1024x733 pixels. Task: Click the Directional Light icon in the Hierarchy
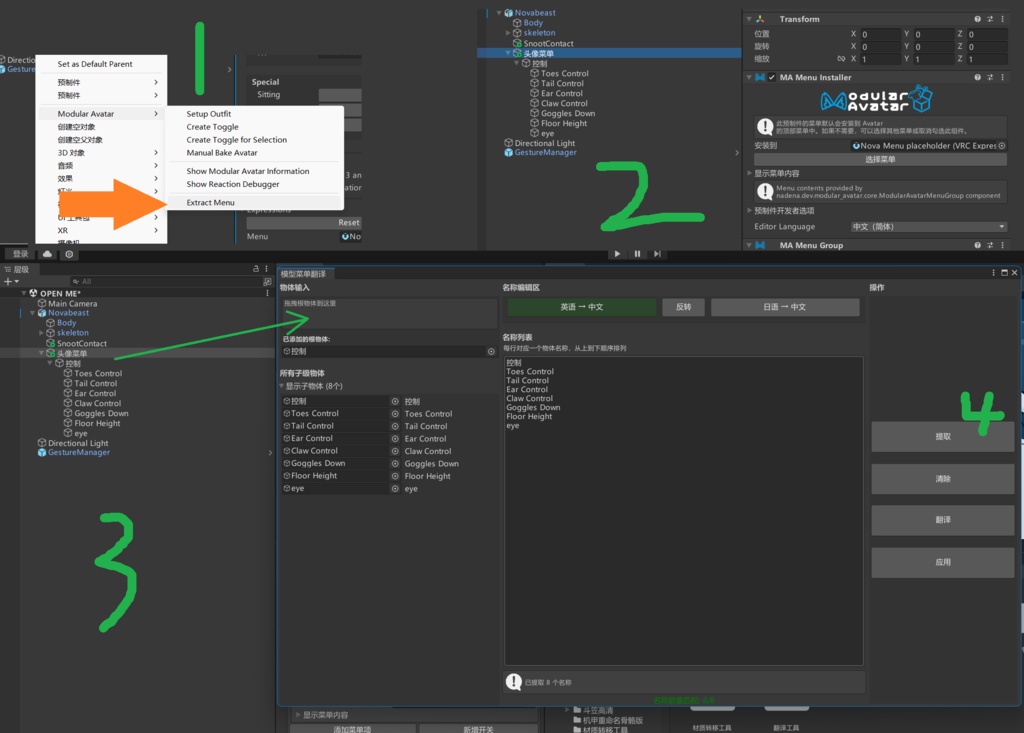[x=42, y=443]
